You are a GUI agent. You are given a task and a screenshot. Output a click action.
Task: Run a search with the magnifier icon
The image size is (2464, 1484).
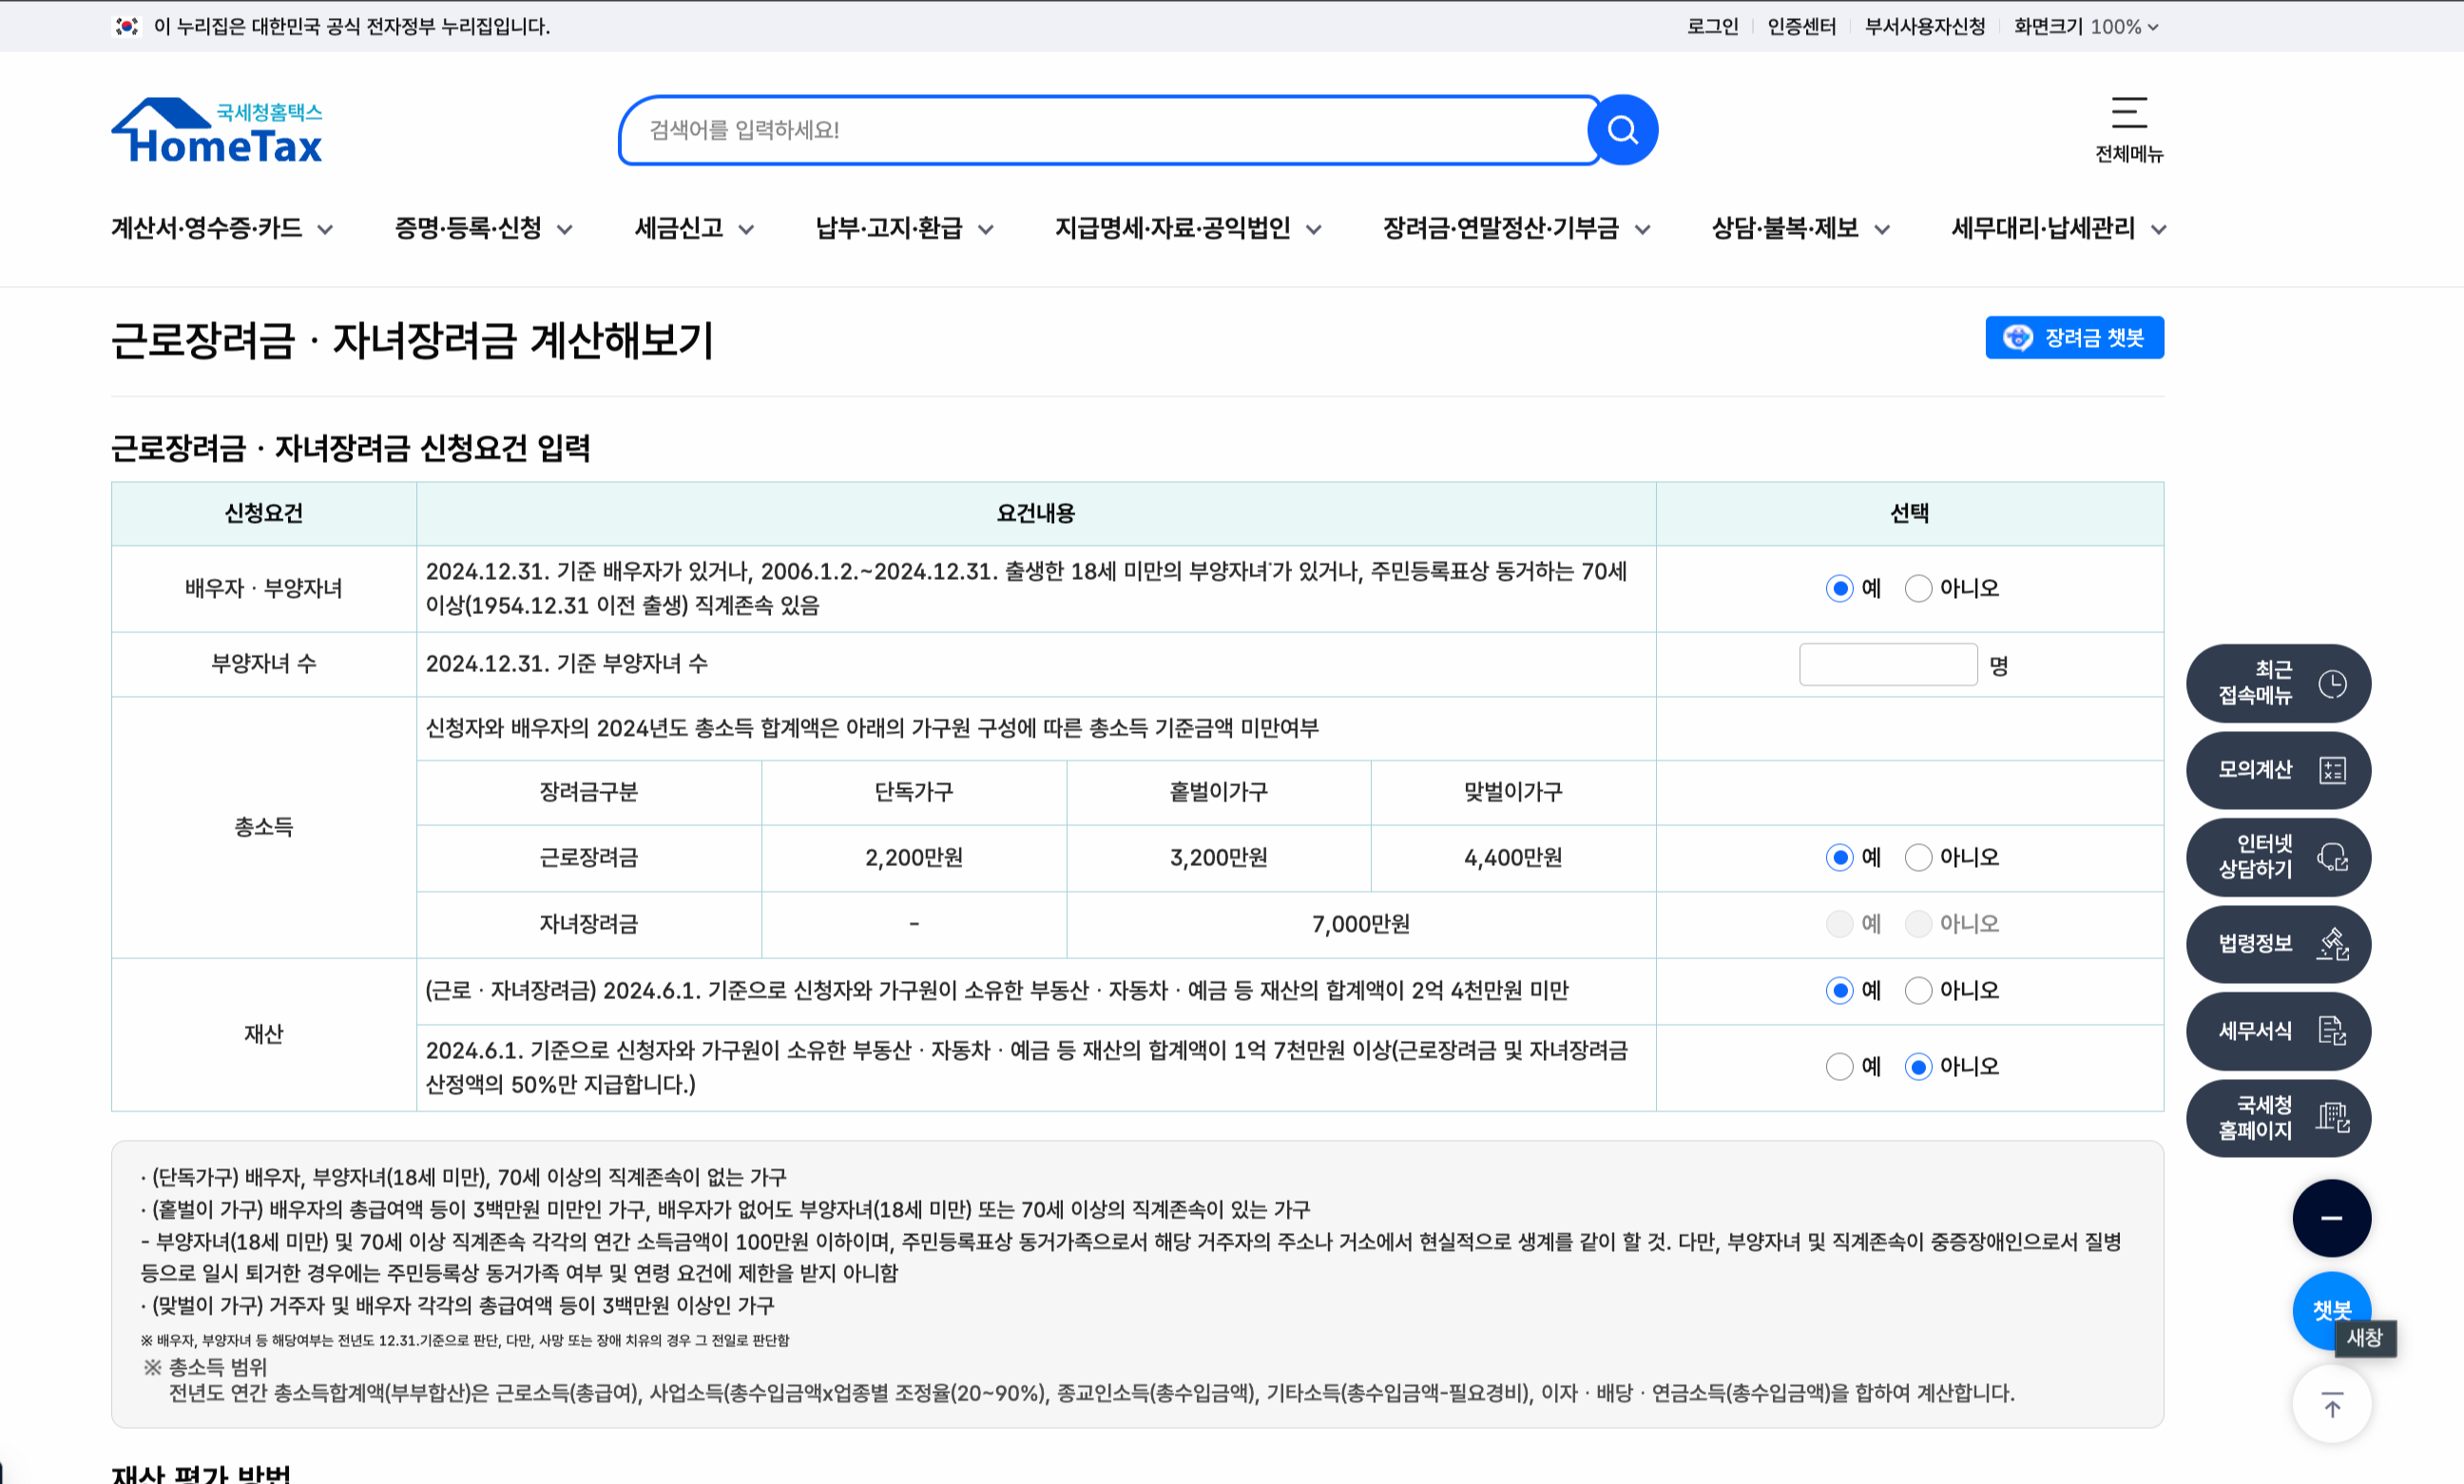click(1622, 129)
